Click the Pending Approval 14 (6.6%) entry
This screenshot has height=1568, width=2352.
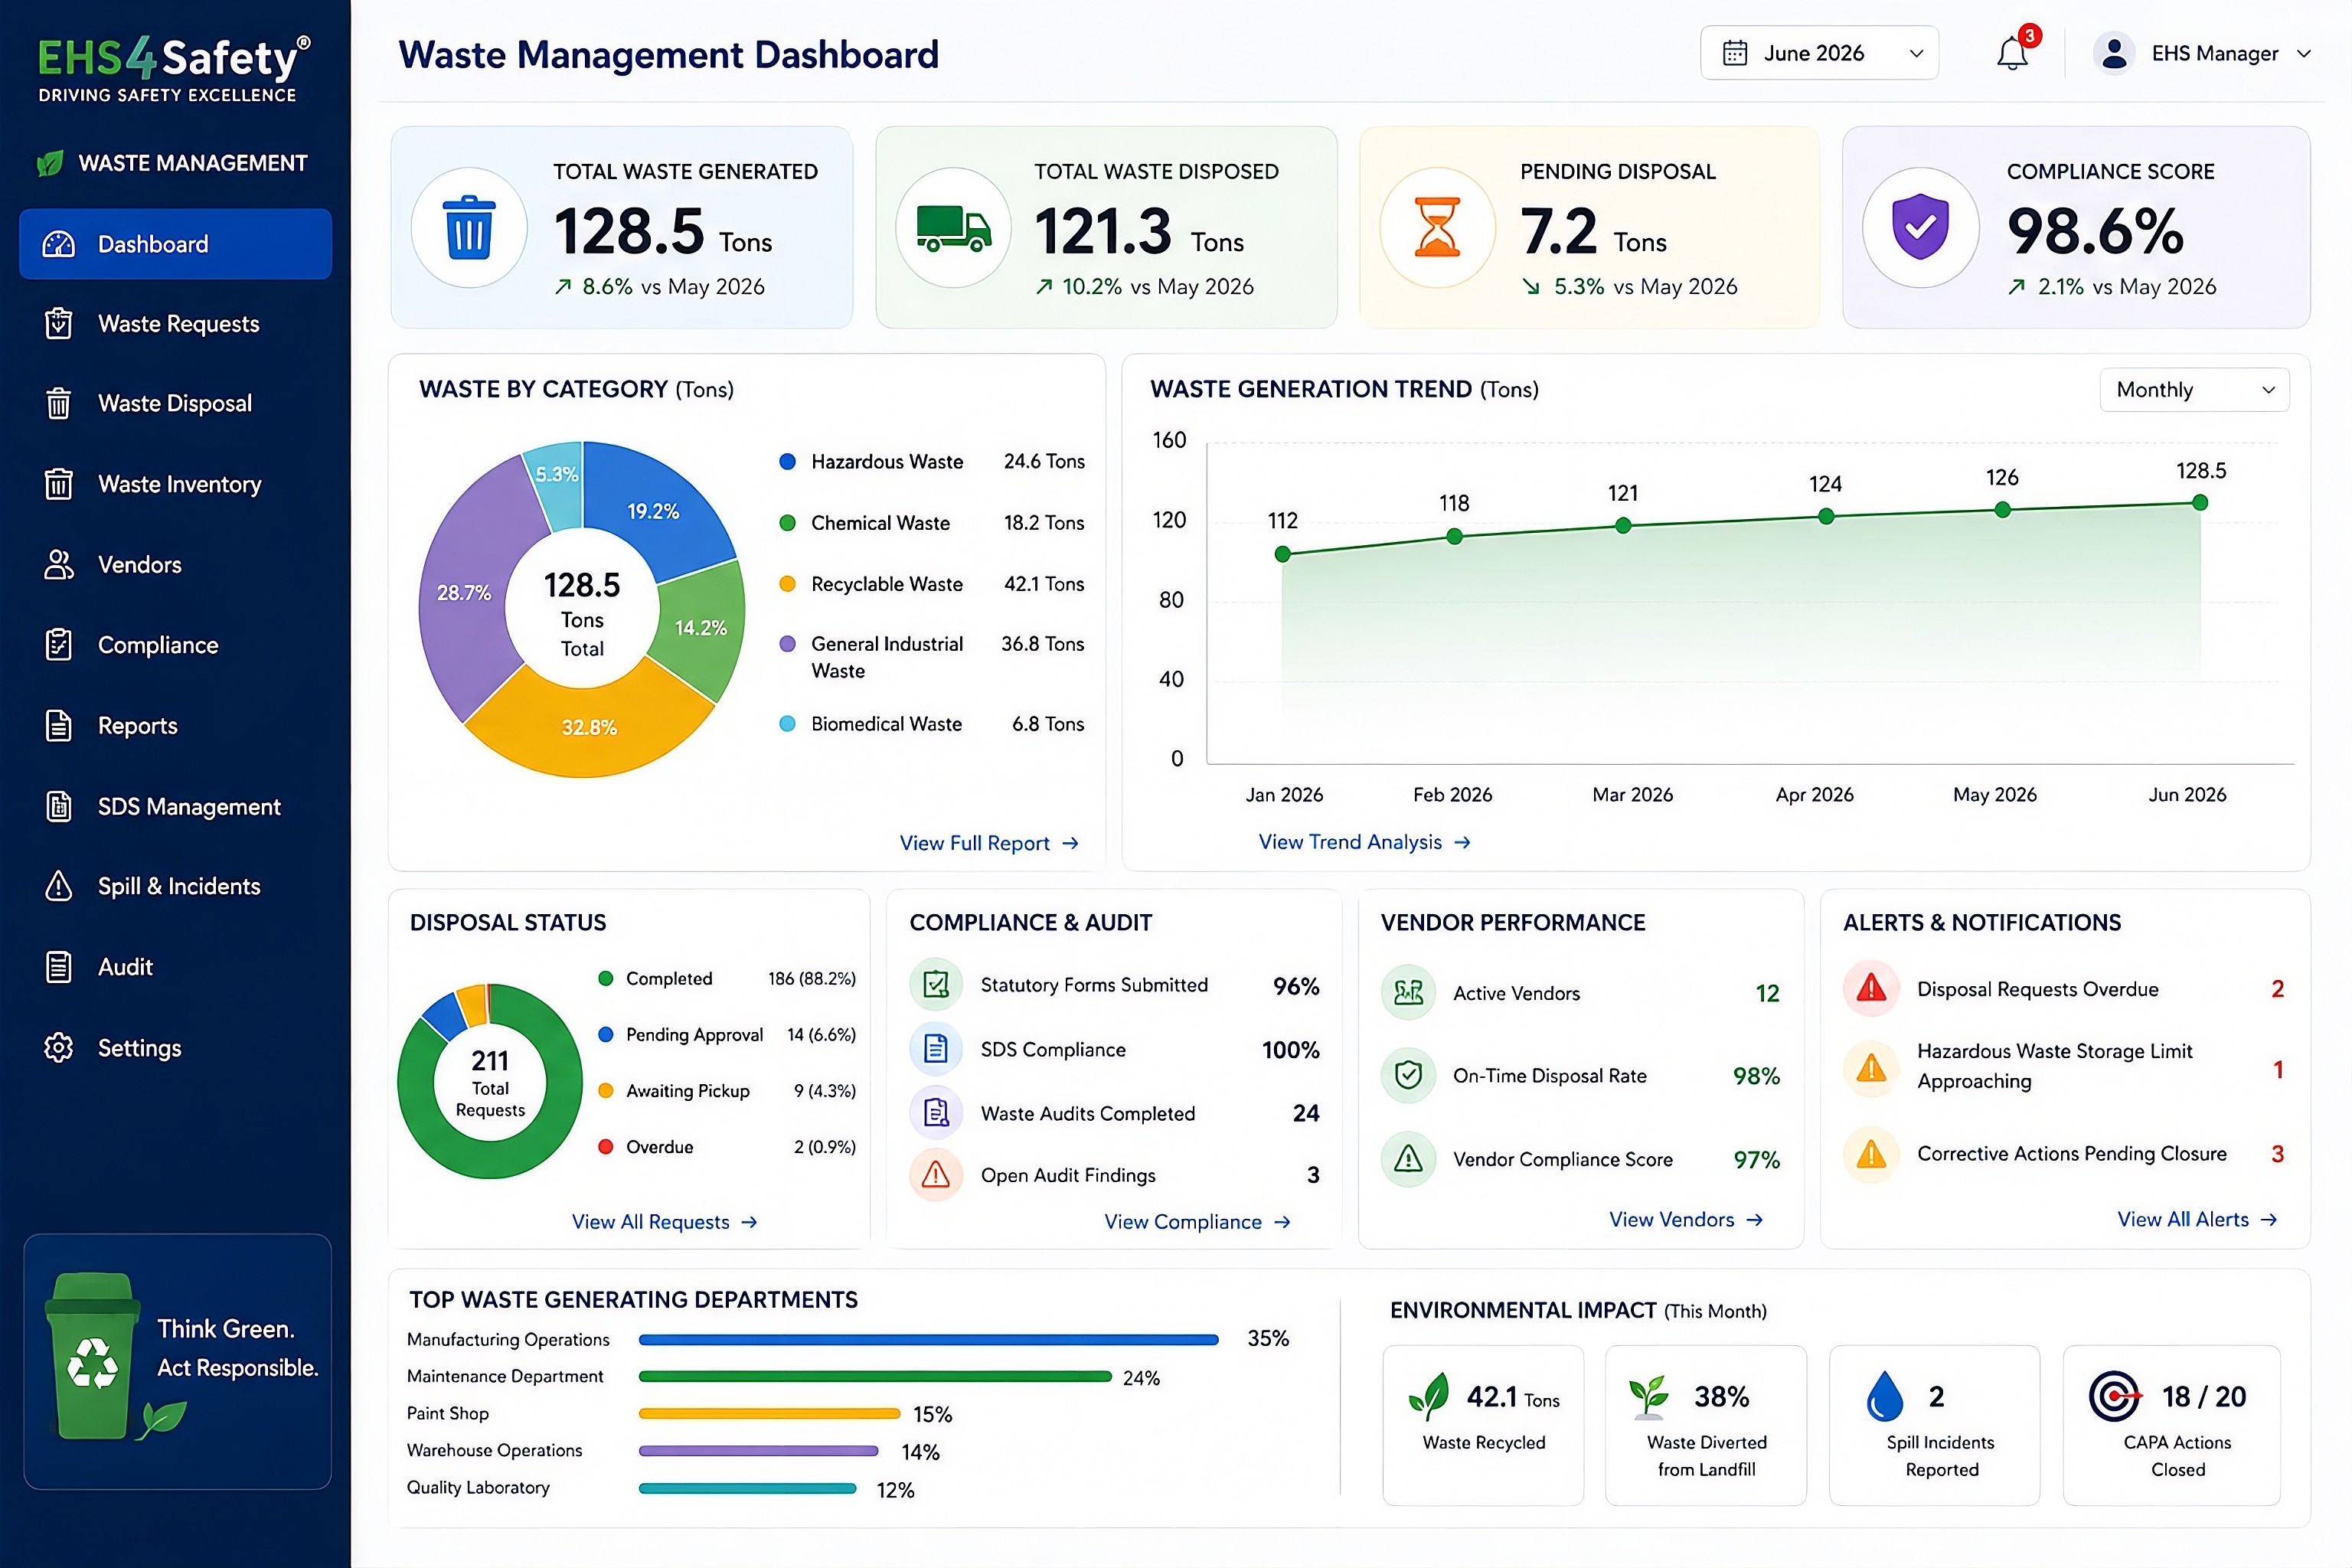(727, 1035)
